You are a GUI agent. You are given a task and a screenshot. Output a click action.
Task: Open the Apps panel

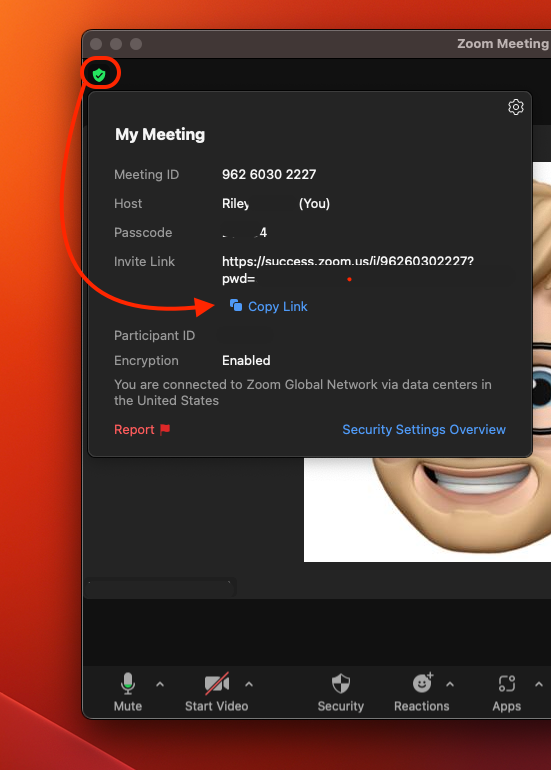click(x=507, y=692)
